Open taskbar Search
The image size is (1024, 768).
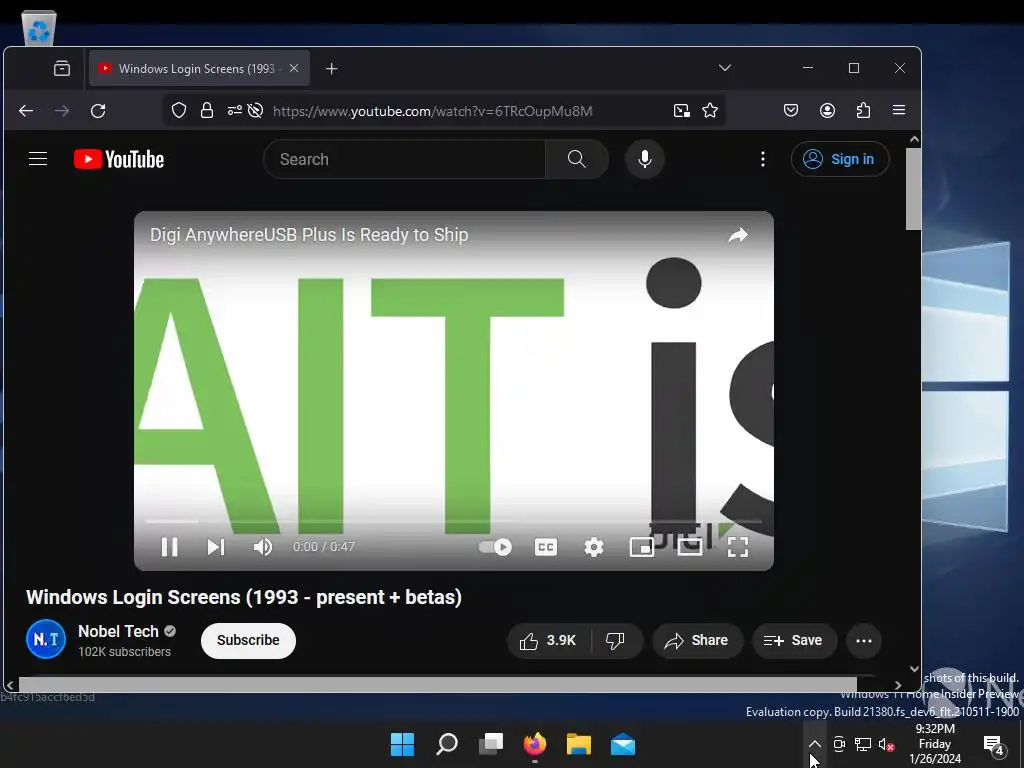447,744
